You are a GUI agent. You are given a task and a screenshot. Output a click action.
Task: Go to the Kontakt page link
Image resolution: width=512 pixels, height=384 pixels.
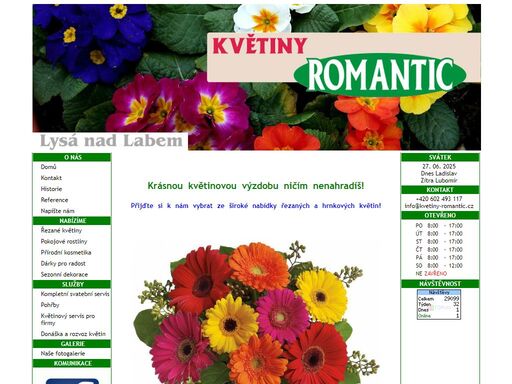[51, 178]
